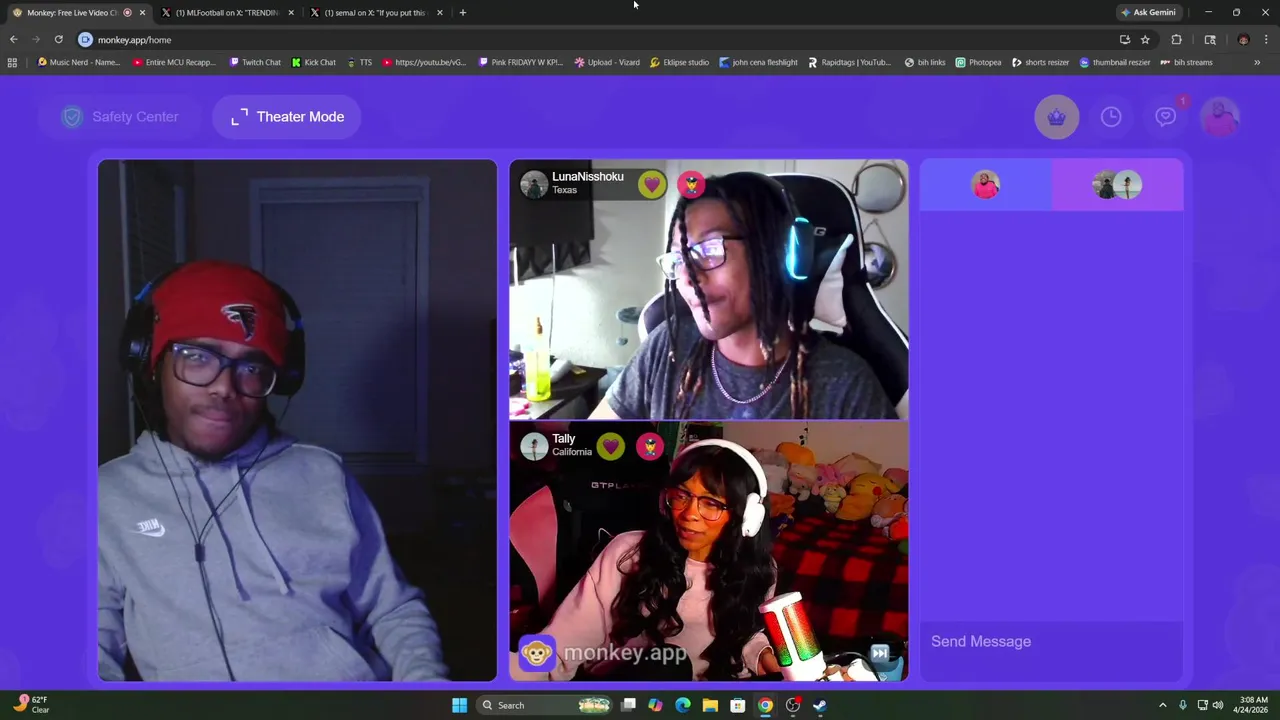The width and height of the screenshot is (1280, 720).
Task: Open the messages chat bubble icon
Action: coord(1165,117)
